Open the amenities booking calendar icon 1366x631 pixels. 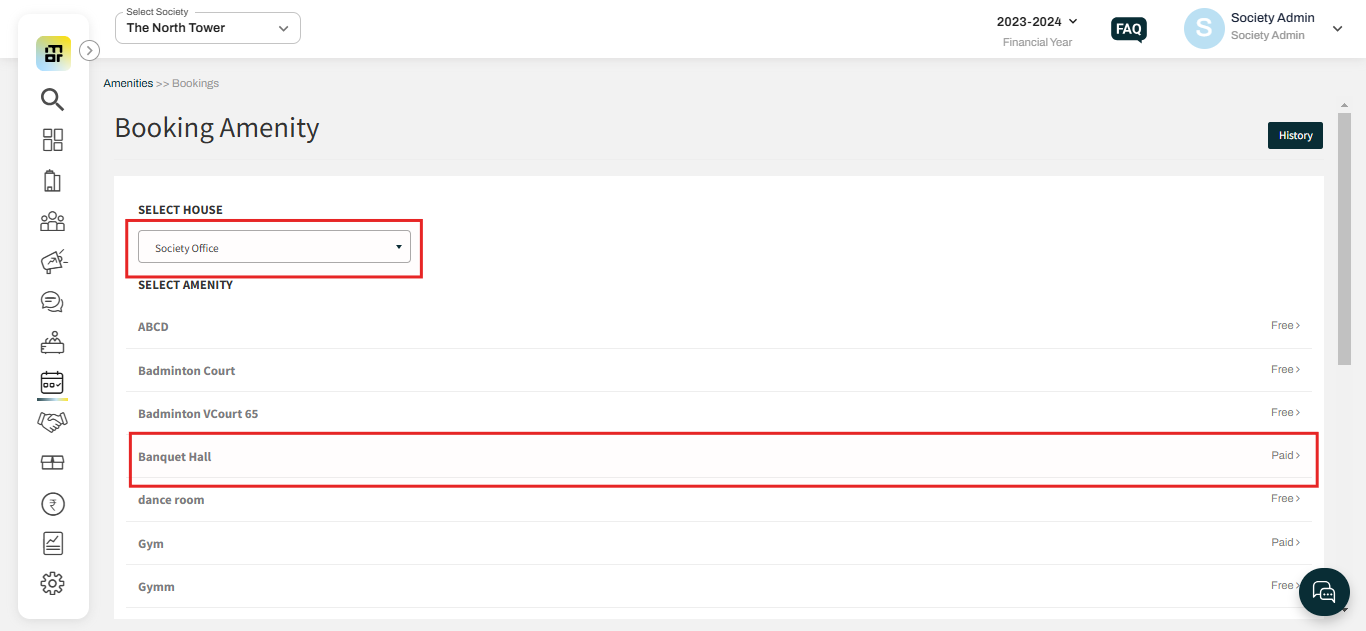click(x=52, y=382)
